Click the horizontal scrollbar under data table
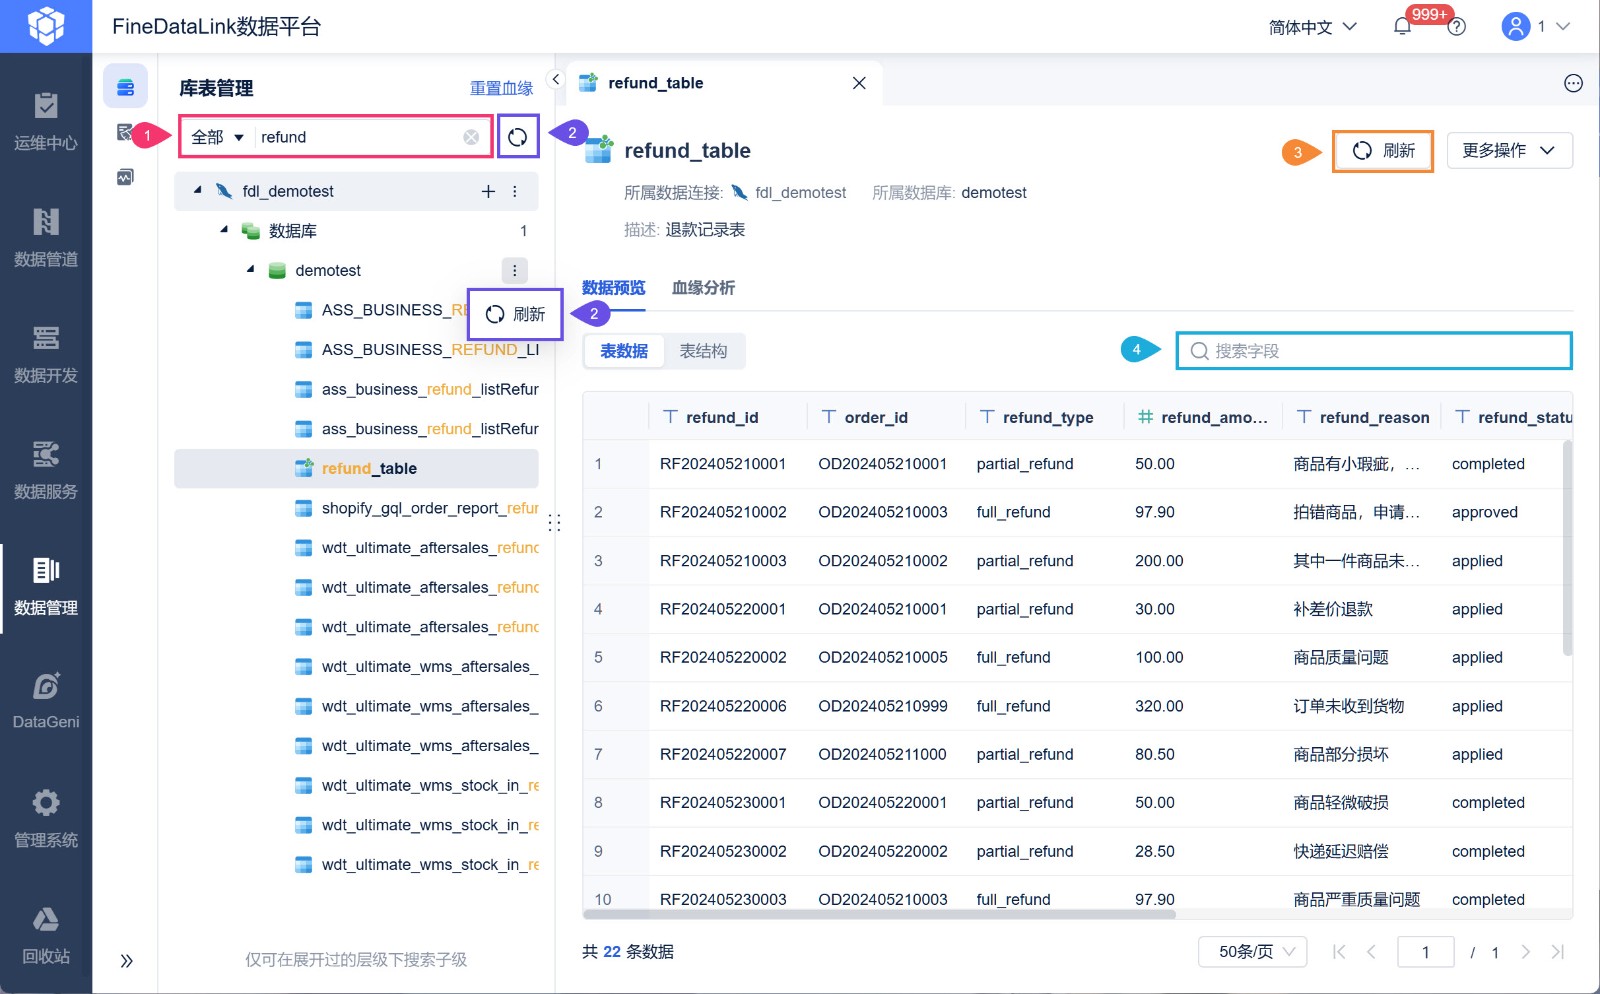Image resolution: width=1600 pixels, height=994 pixels. pyautogui.click(x=879, y=914)
